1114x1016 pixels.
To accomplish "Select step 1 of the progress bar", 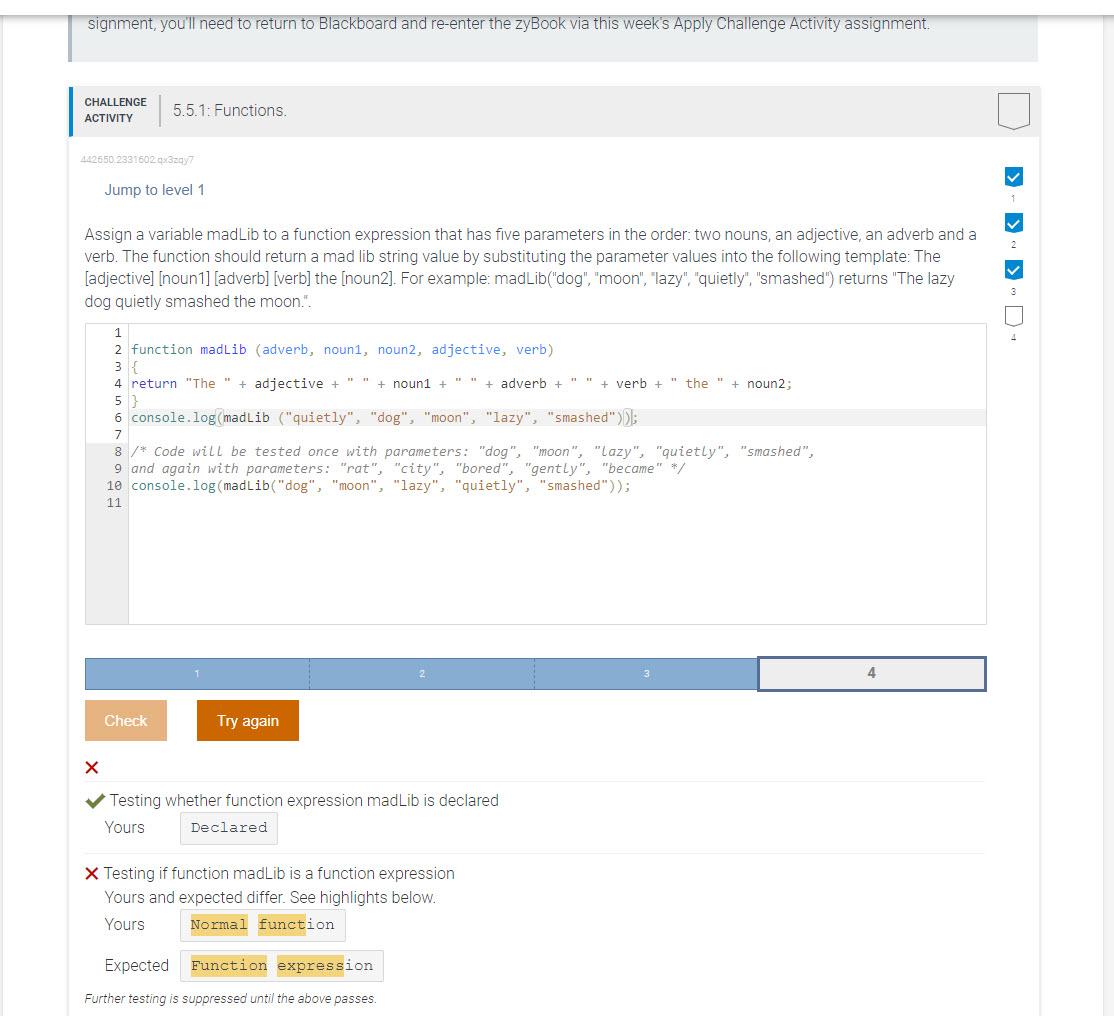I will (x=197, y=673).
